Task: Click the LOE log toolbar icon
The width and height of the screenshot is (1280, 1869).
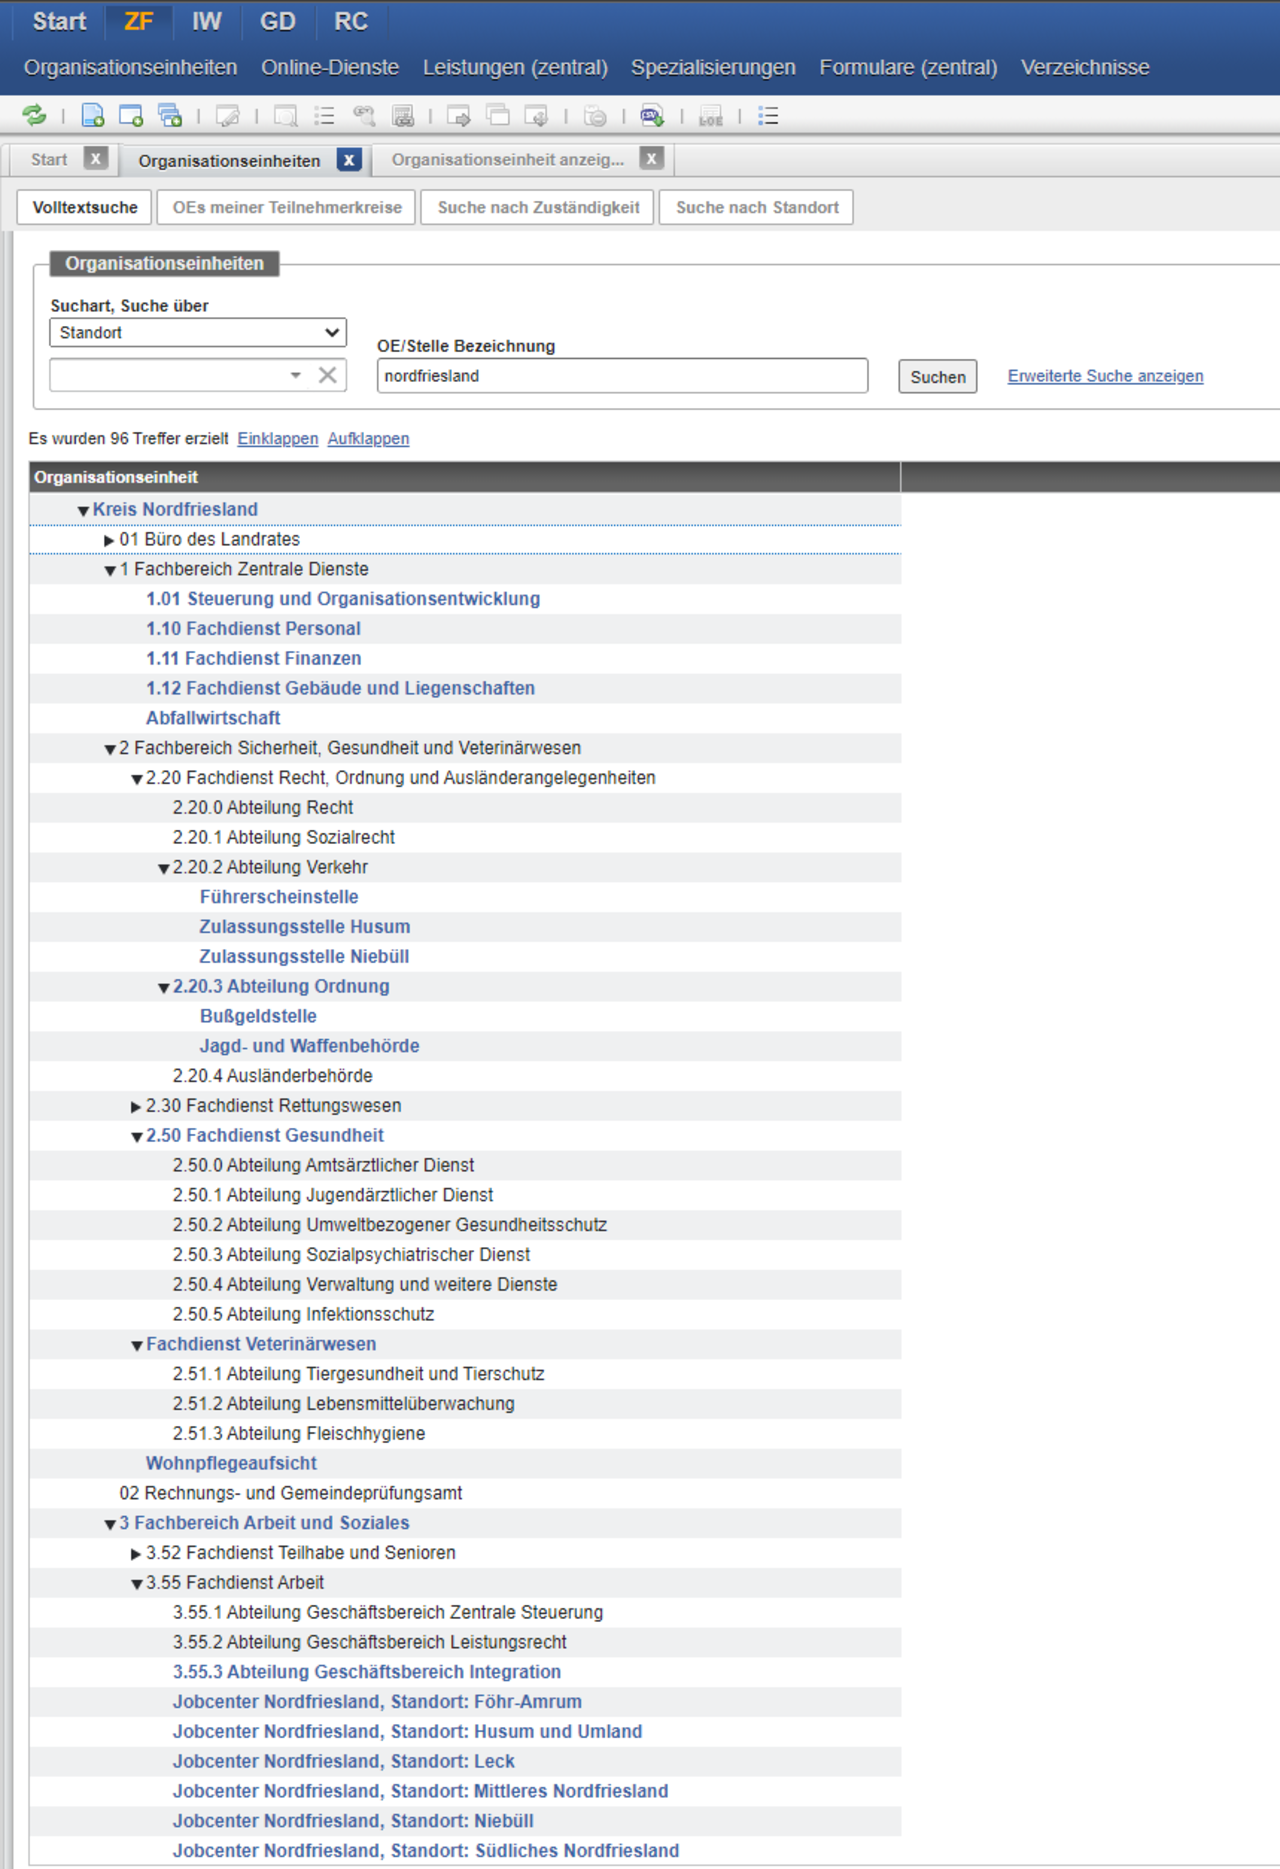Action: click(711, 116)
